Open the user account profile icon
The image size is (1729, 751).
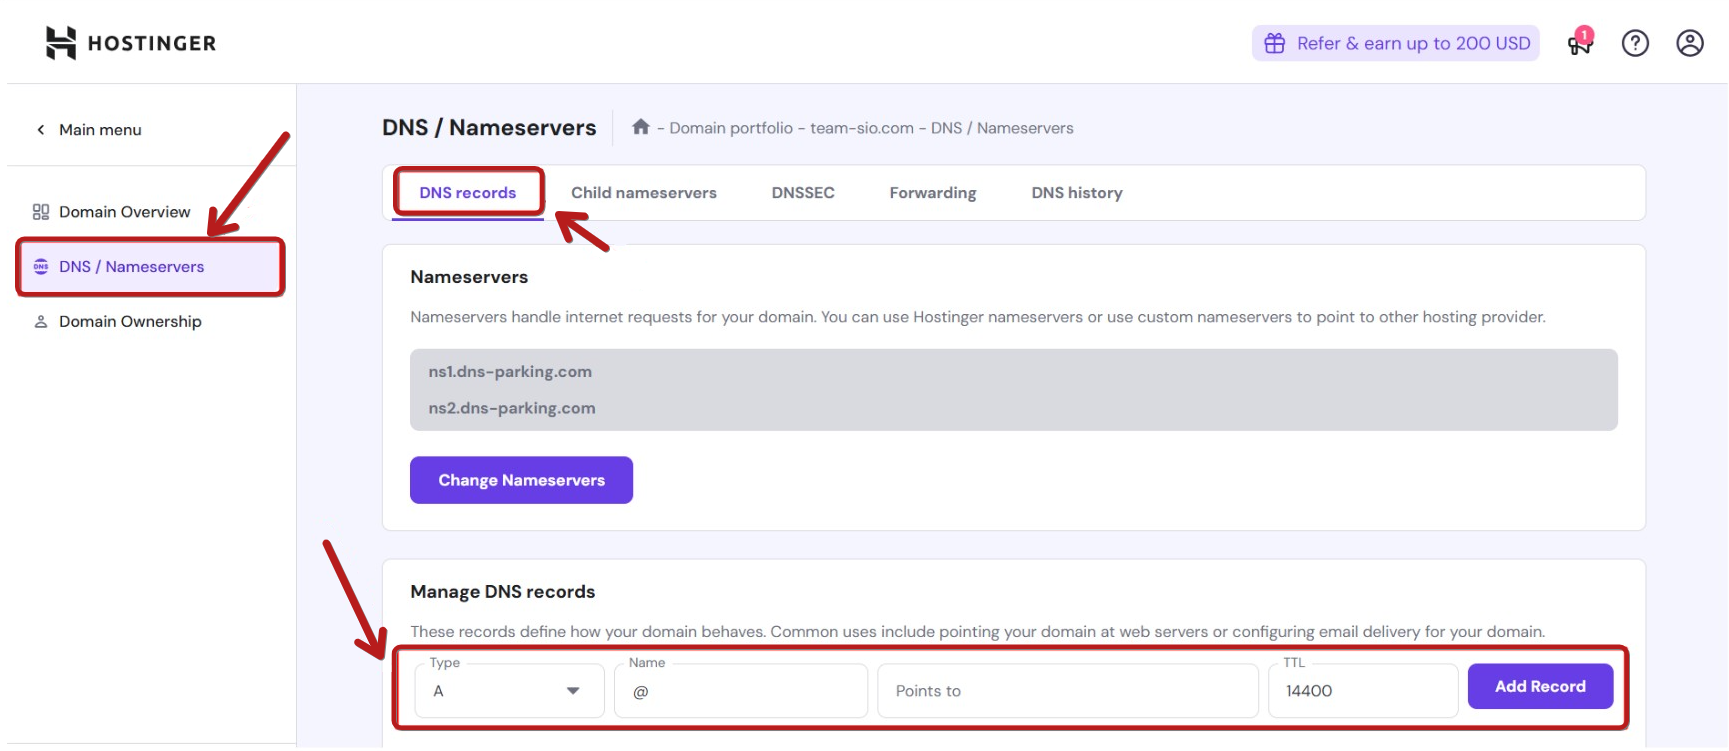pyautogui.click(x=1690, y=43)
